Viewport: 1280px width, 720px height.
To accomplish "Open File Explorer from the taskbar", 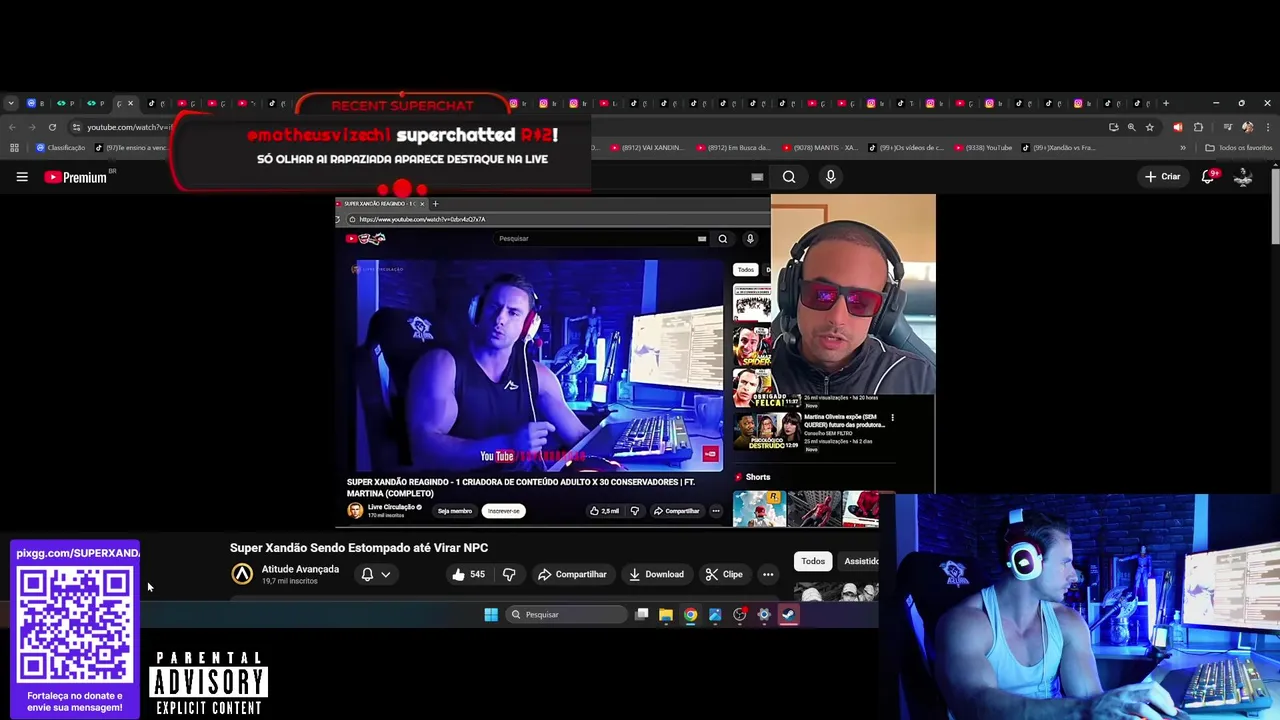I will click(x=666, y=615).
